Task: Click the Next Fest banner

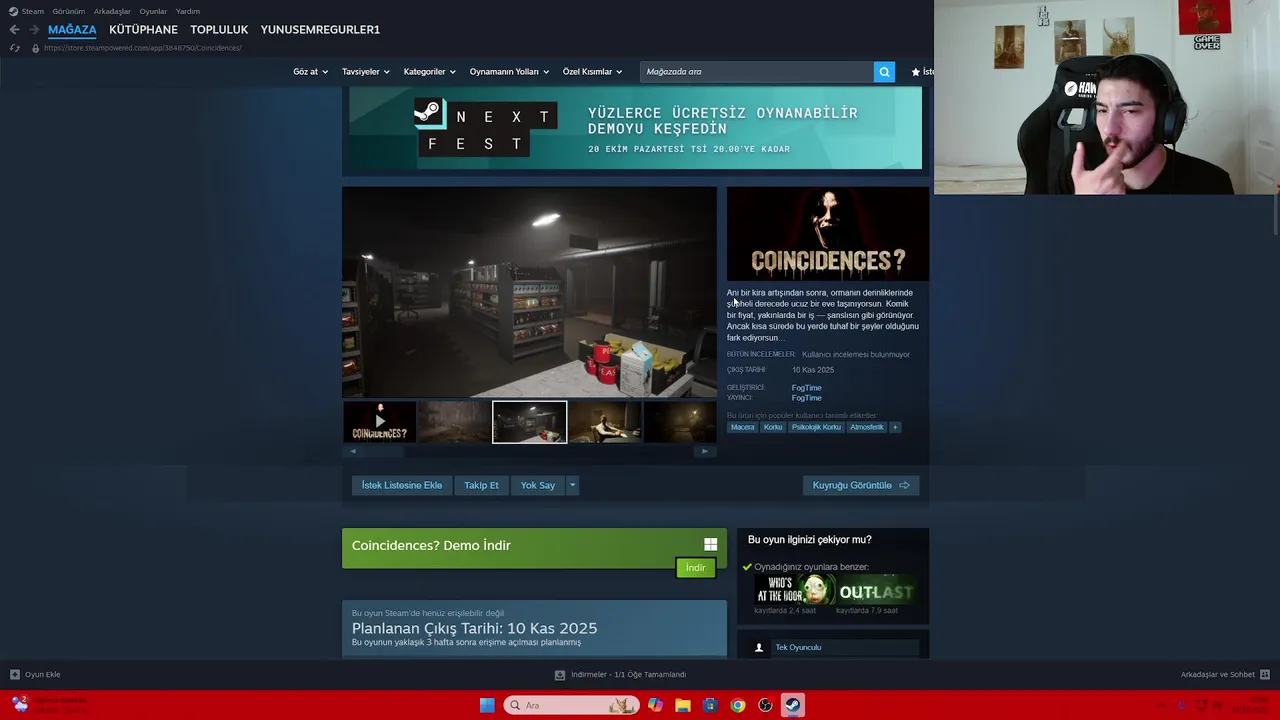Action: point(635,128)
